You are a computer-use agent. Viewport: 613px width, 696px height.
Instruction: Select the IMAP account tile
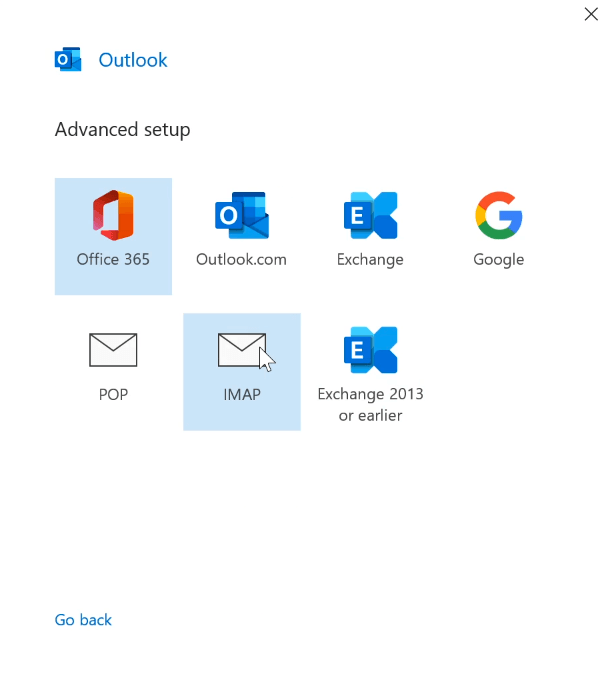pyautogui.click(x=241, y=372)
